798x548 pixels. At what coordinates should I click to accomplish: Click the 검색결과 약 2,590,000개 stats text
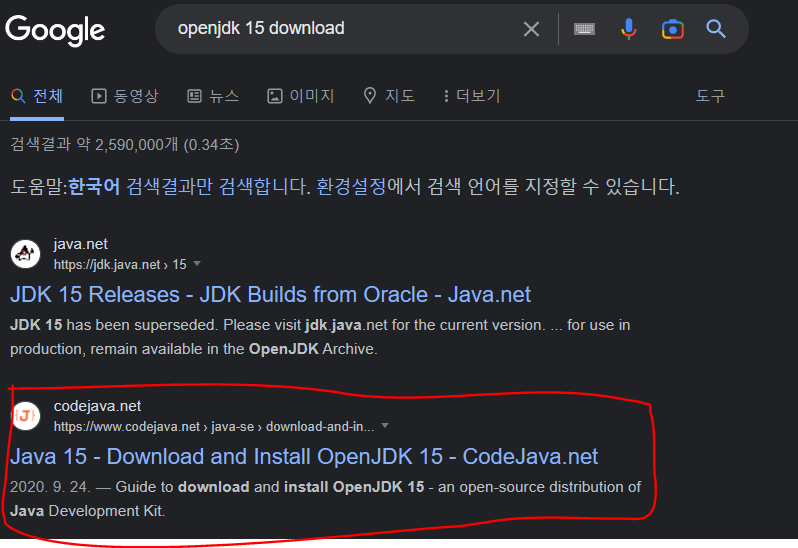(x=125, y=145)
